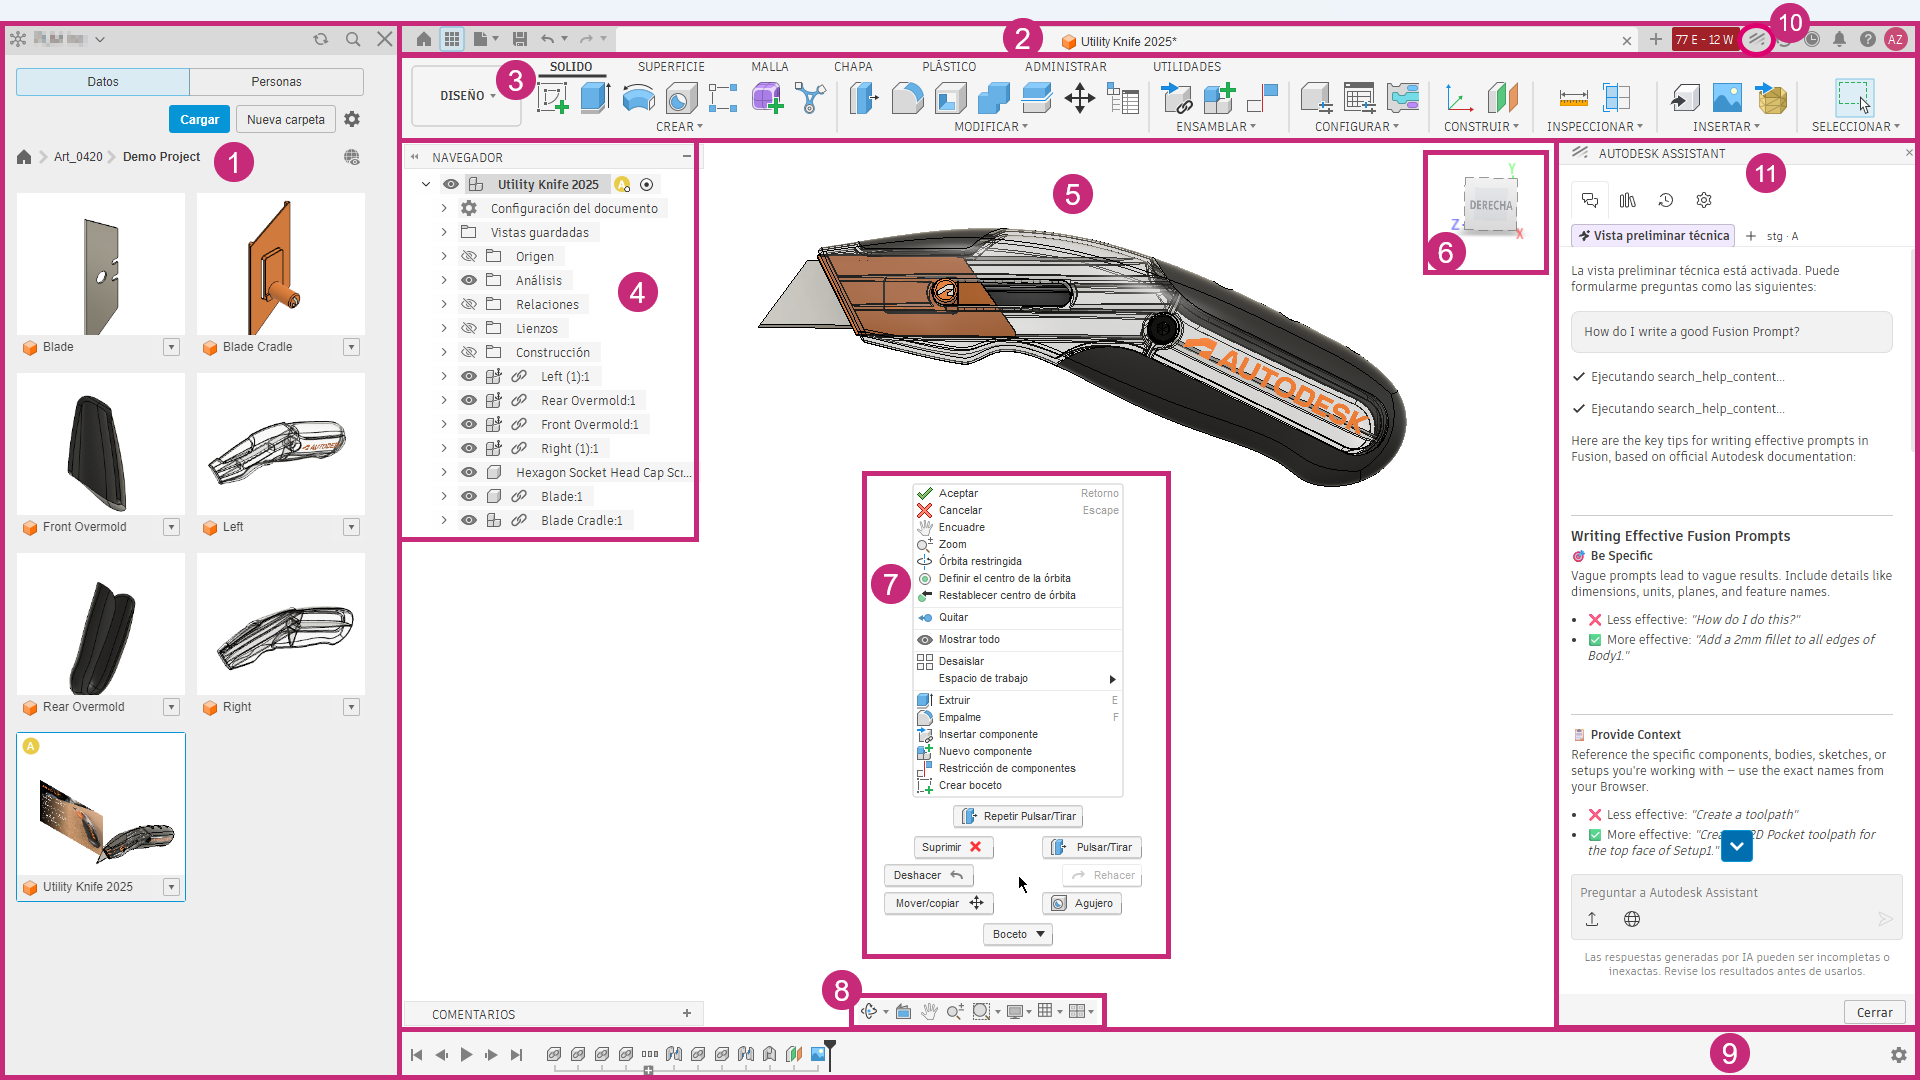1920x1080 pixels.
Task: Open the notifications bell
Action: 1839,39
